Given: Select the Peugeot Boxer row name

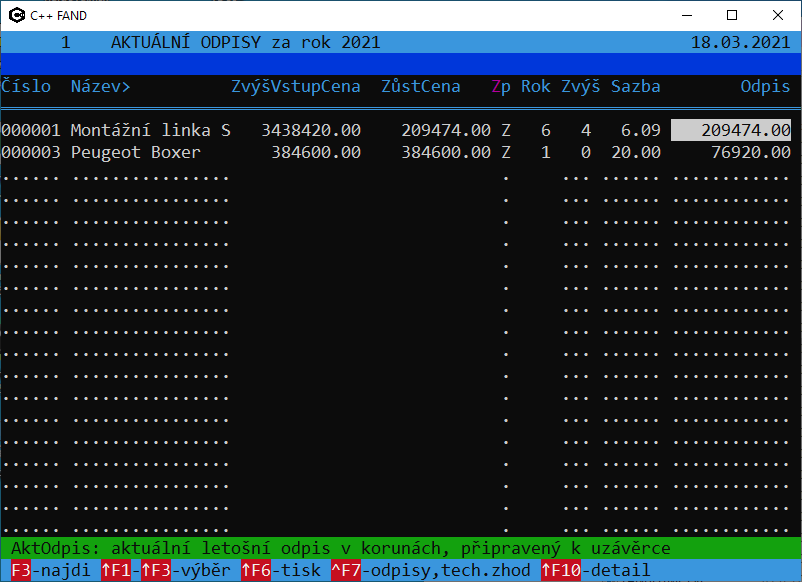Looking at the screenshot, I should (x=135, y=153).
